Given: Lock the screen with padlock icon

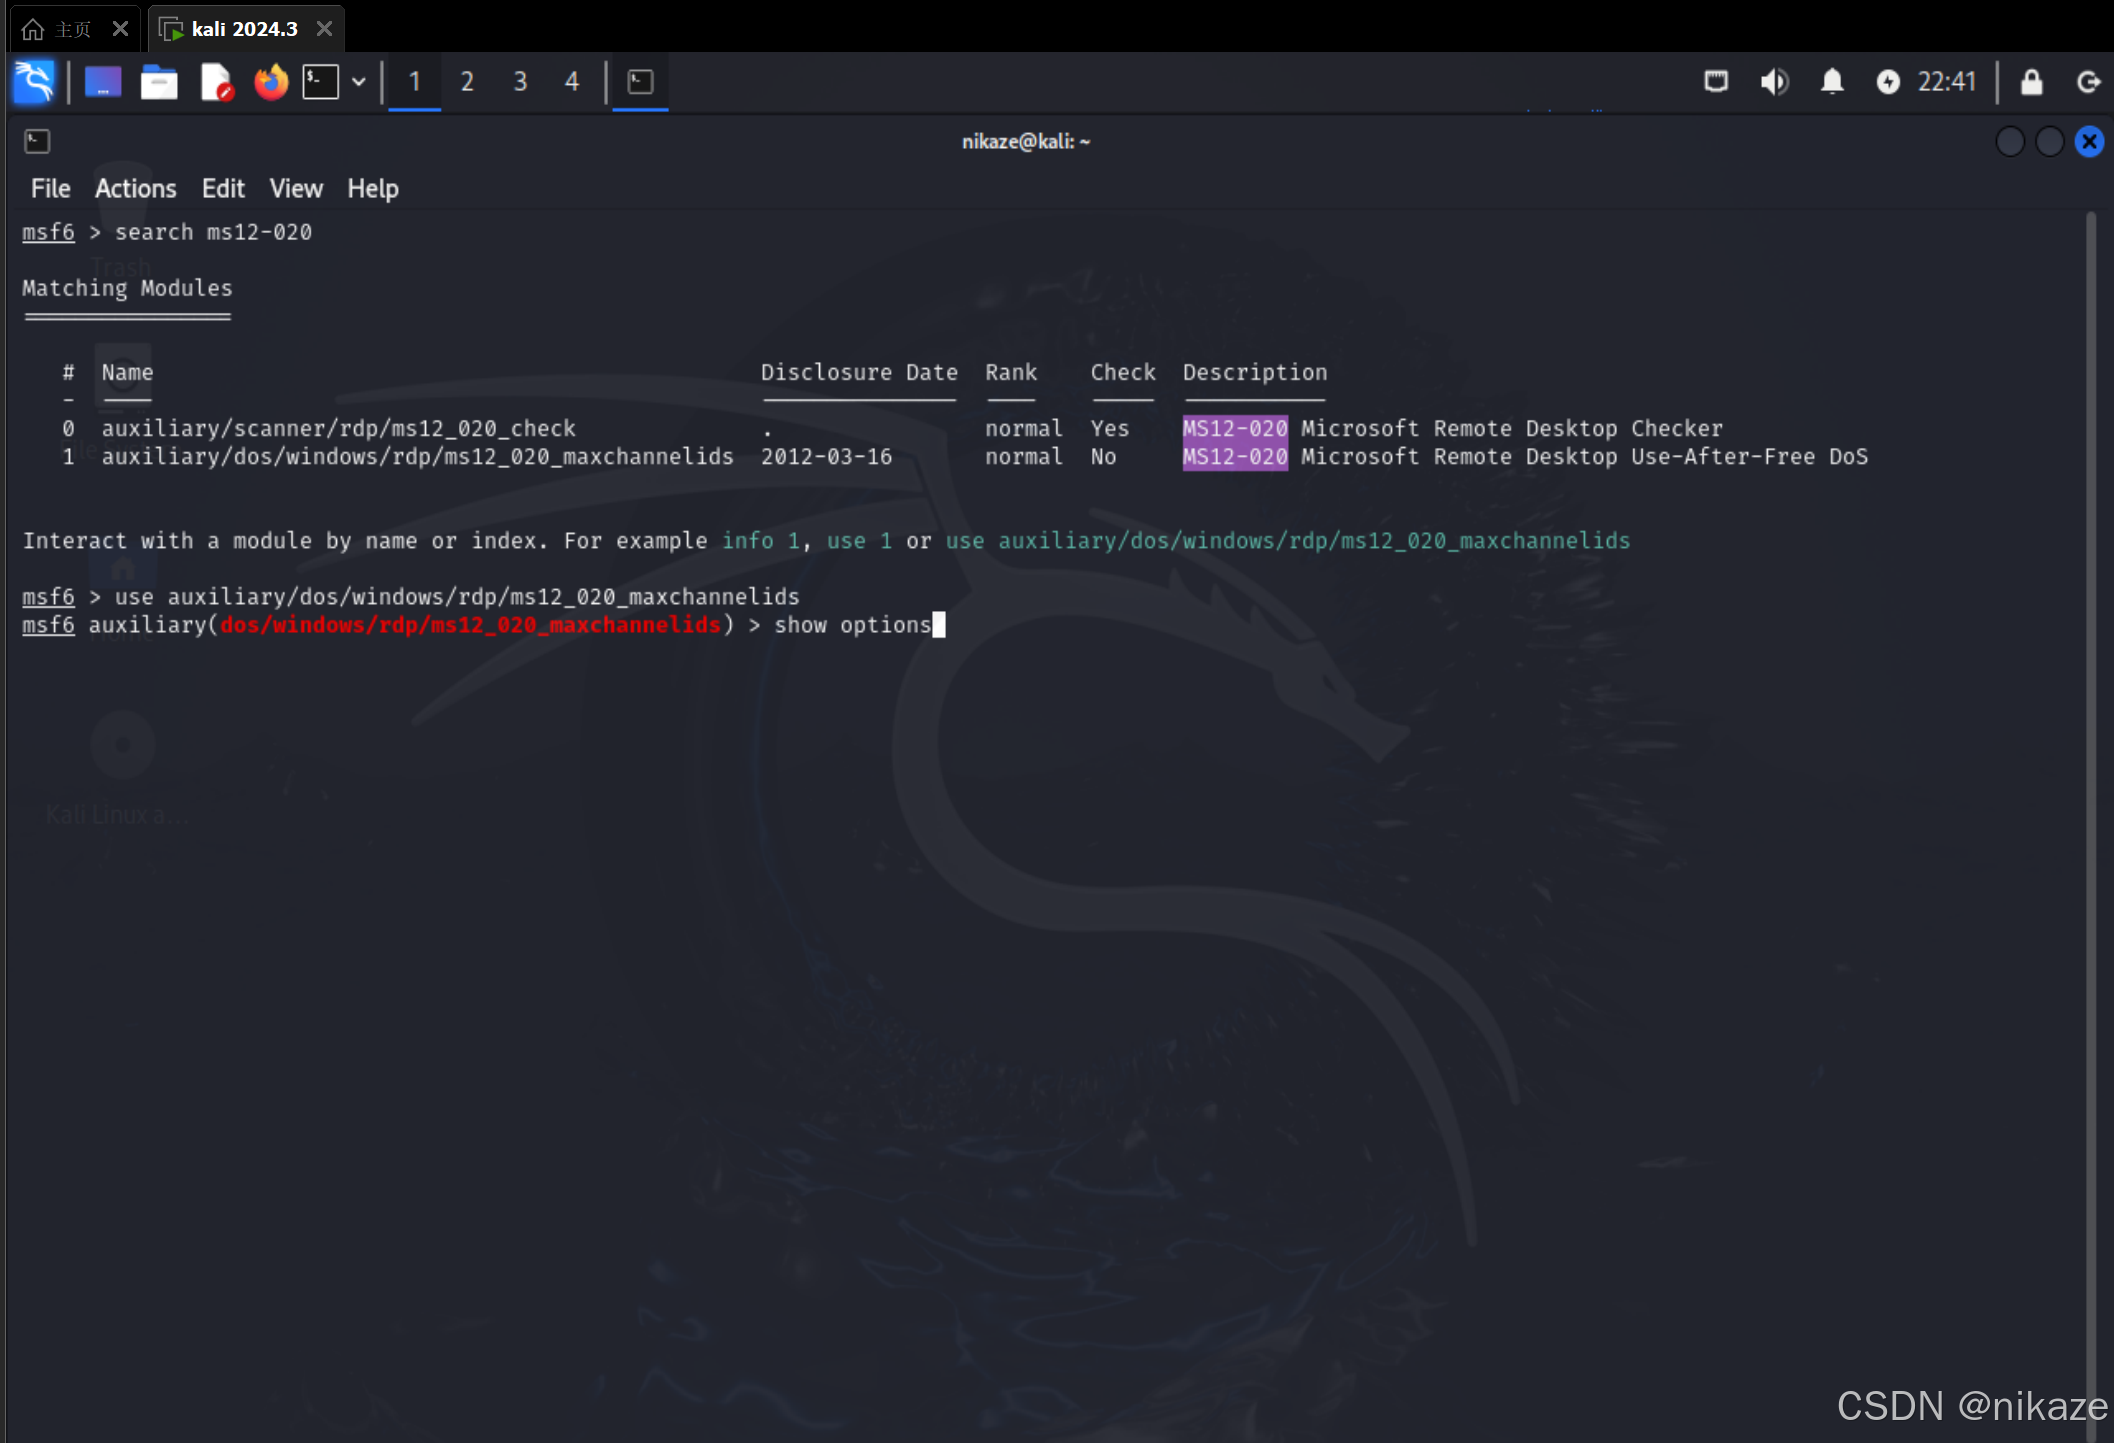Looking at the screenshot, I should point(2030,82).
